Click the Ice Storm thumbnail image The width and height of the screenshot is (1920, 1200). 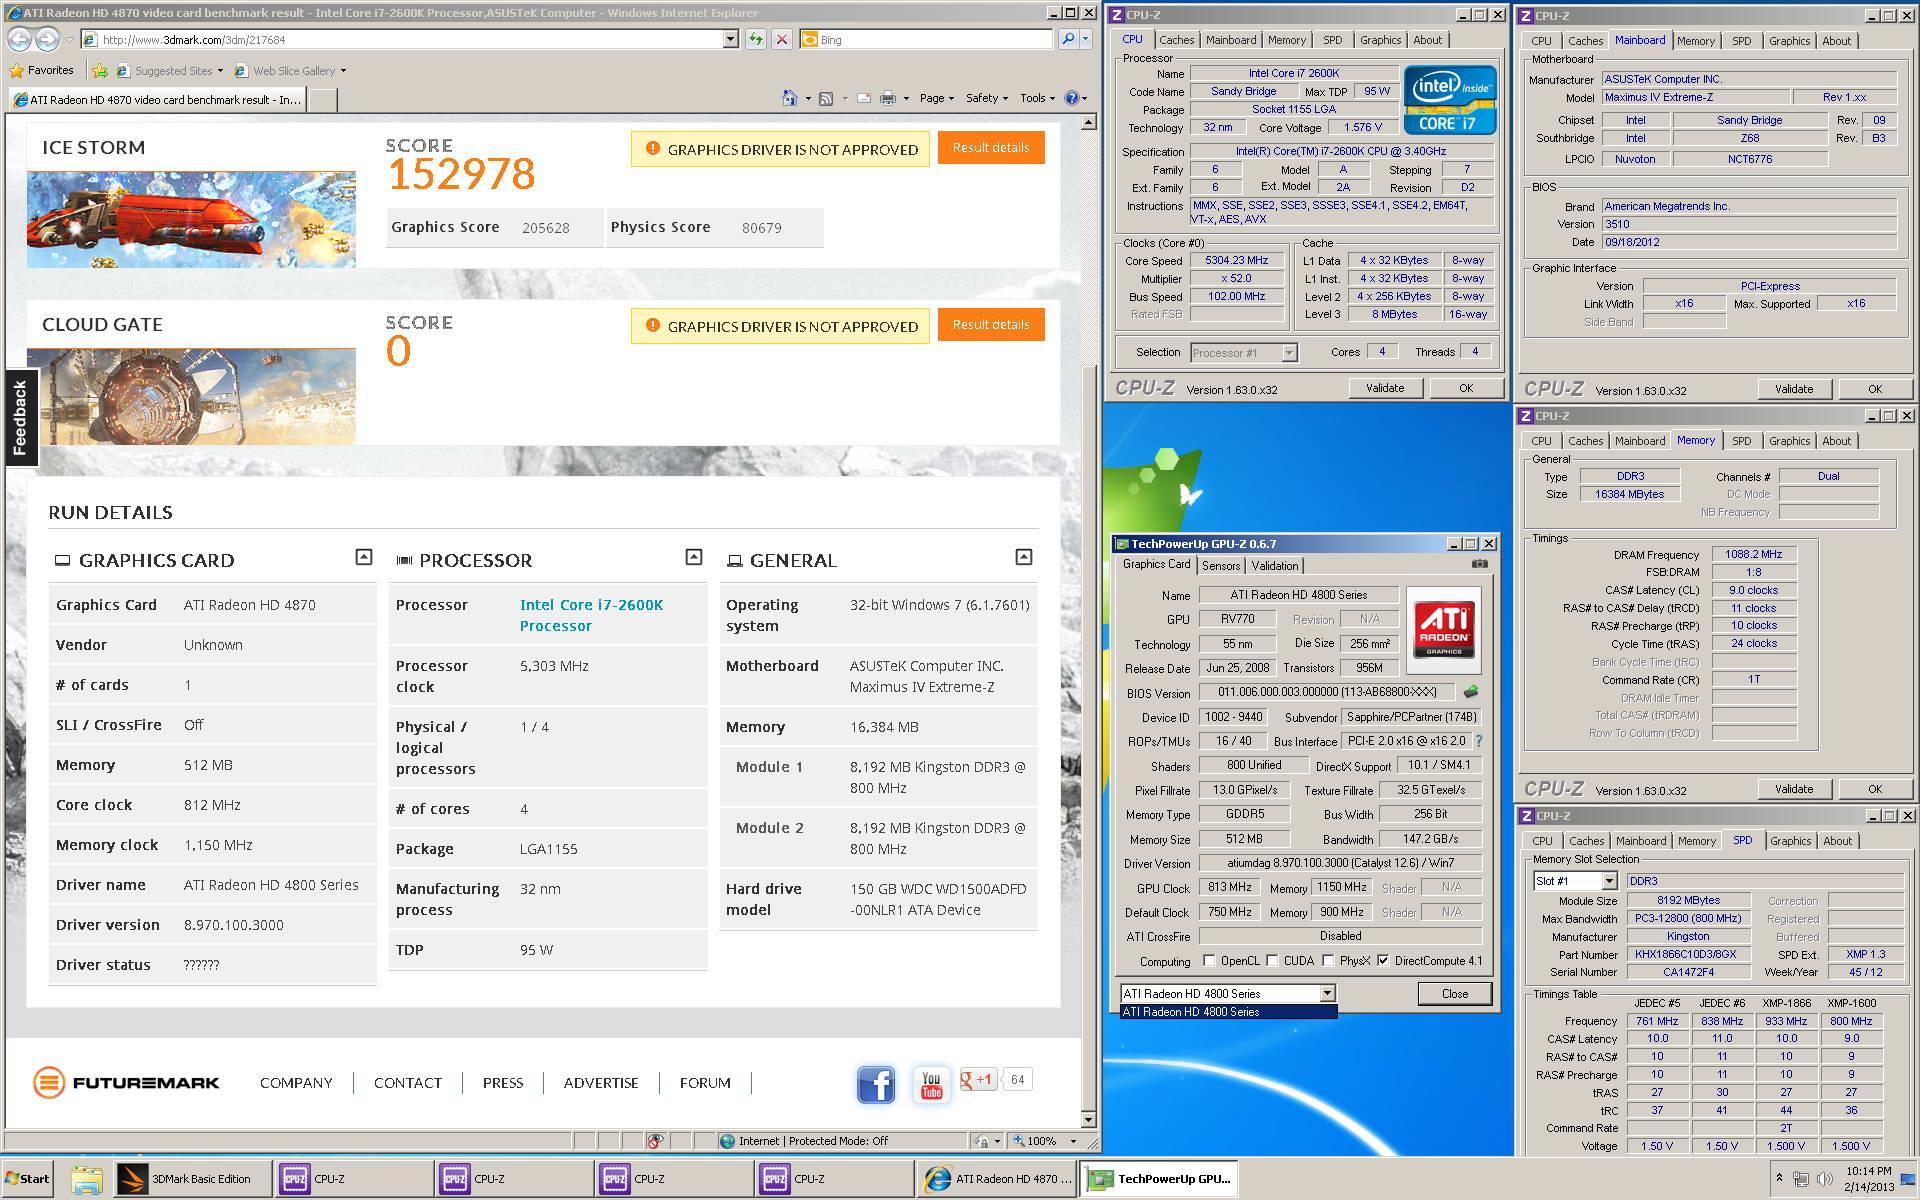point(191,219)
